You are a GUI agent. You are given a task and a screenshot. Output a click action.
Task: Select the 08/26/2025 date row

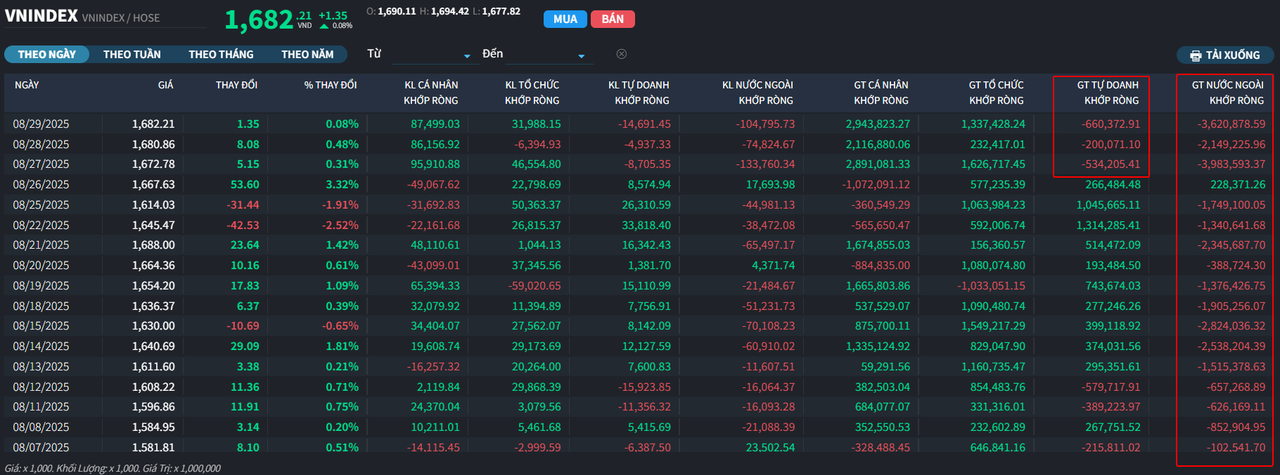(x=41, y=184)
